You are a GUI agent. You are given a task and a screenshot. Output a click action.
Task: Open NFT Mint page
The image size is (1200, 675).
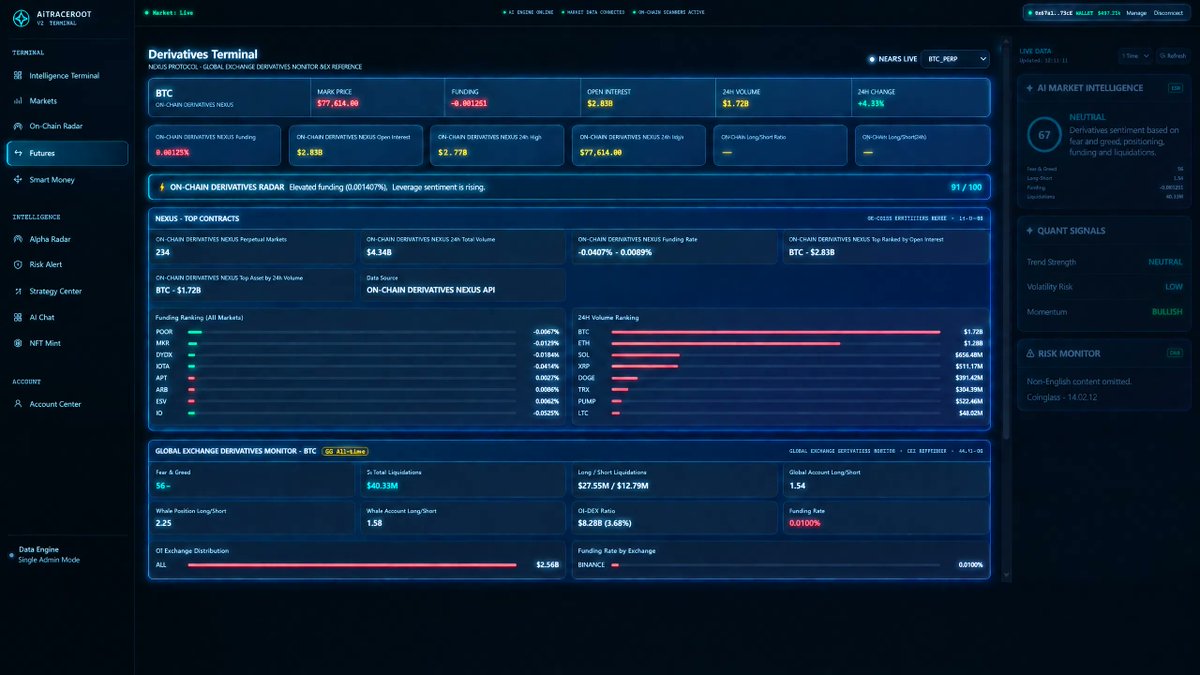66,343
